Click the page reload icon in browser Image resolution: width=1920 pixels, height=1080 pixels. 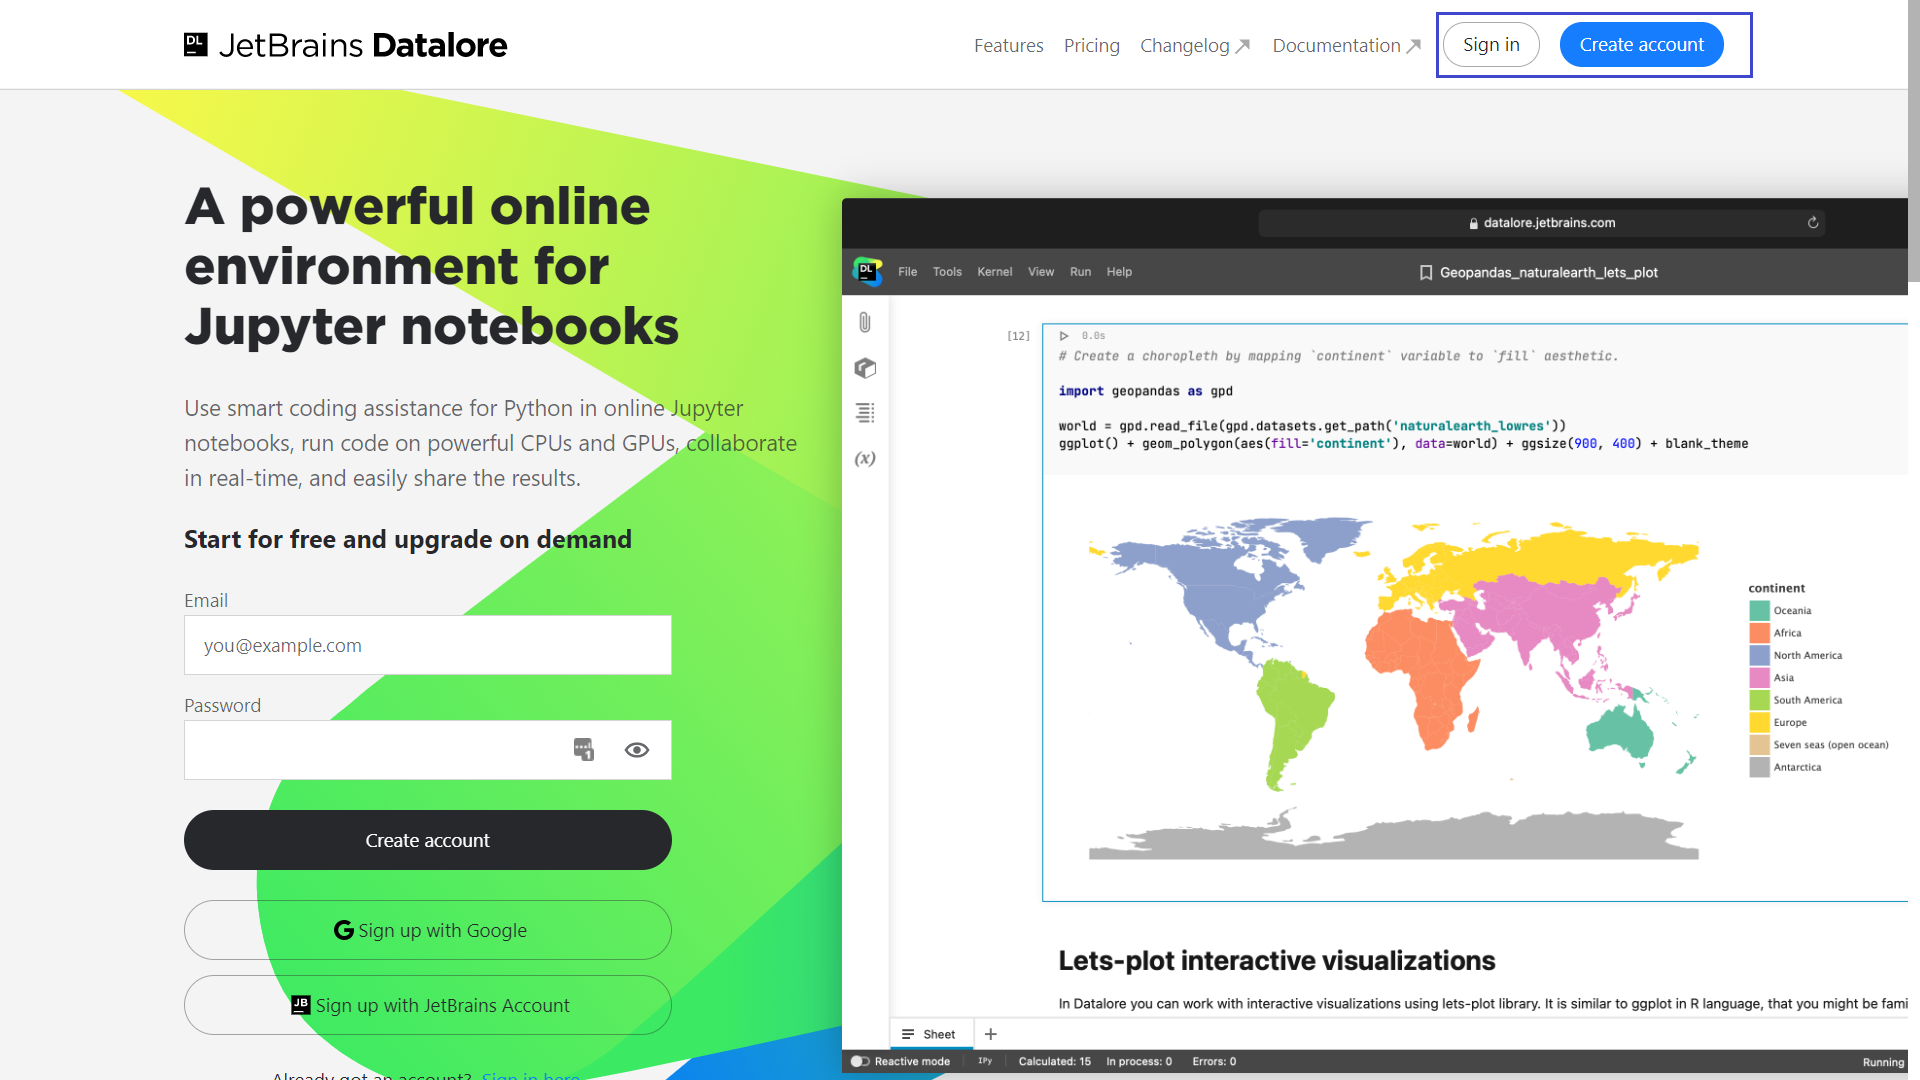point(1815,223)
